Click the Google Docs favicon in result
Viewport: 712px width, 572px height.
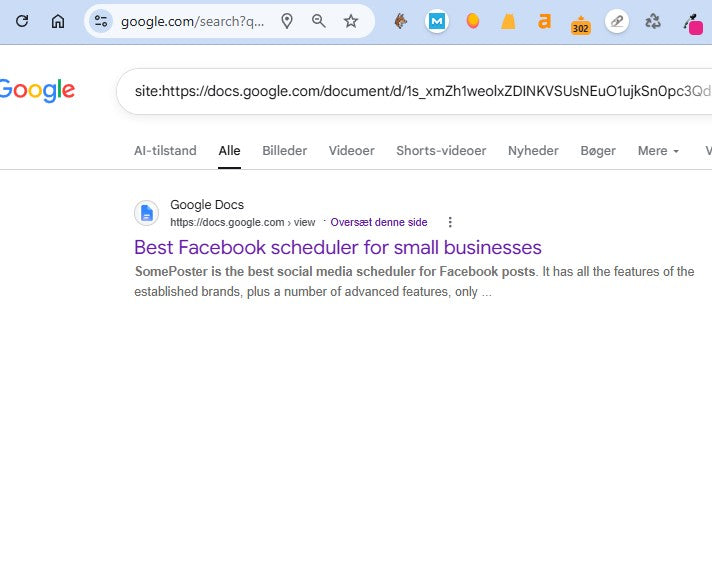(146, 212)
